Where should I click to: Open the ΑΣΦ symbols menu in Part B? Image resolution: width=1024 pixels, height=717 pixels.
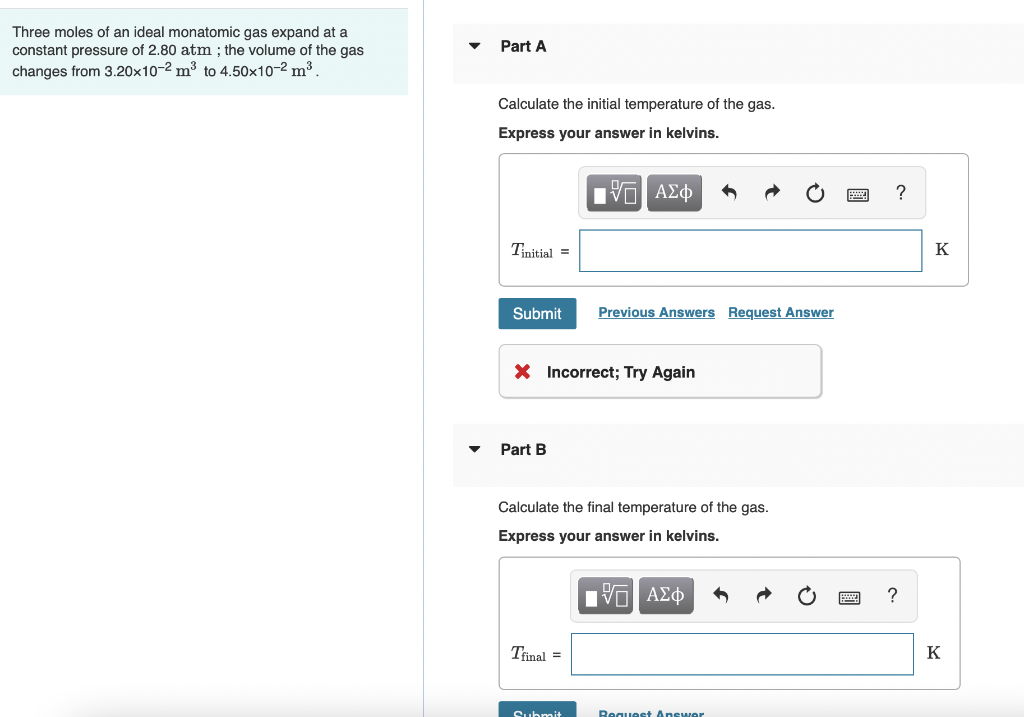click(666, 595)
